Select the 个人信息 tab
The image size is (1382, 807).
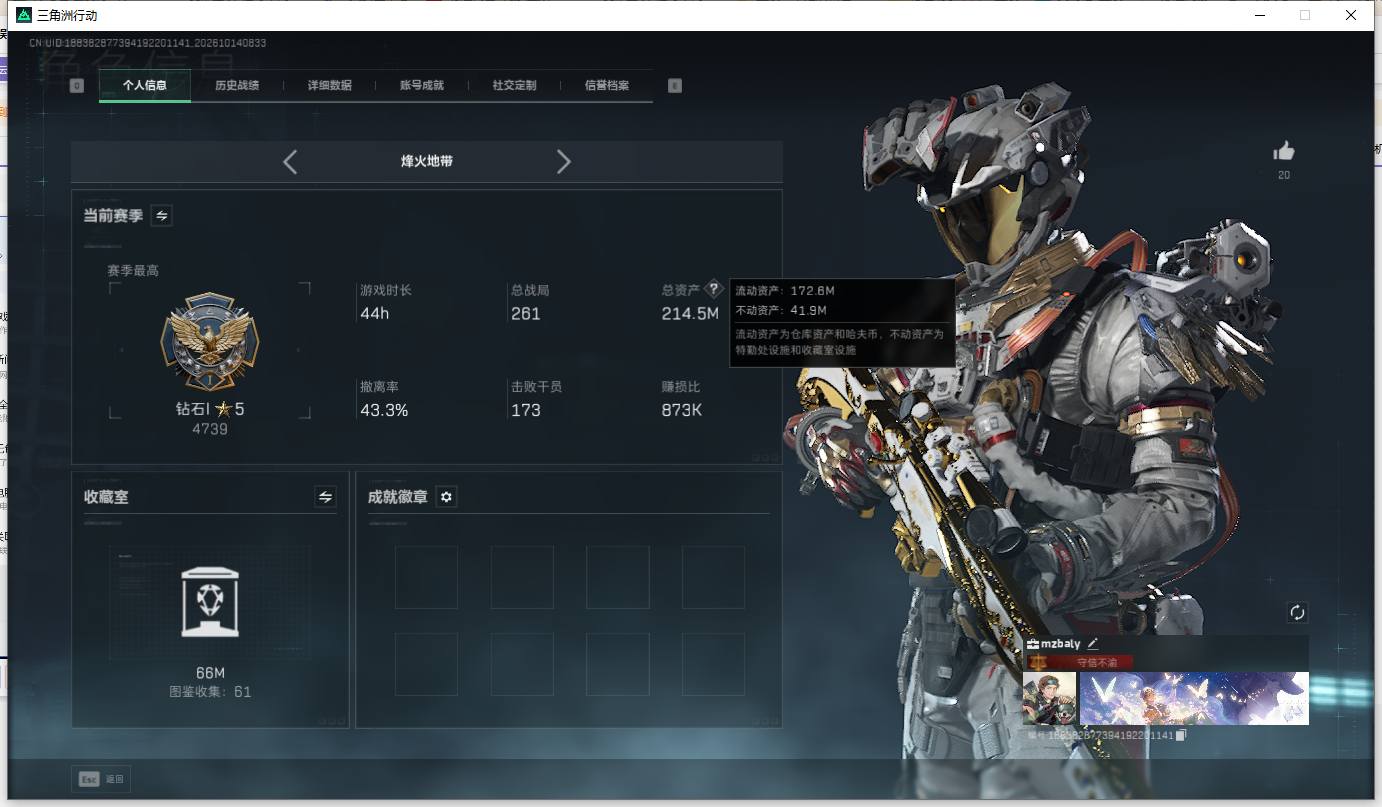(145, 86)
